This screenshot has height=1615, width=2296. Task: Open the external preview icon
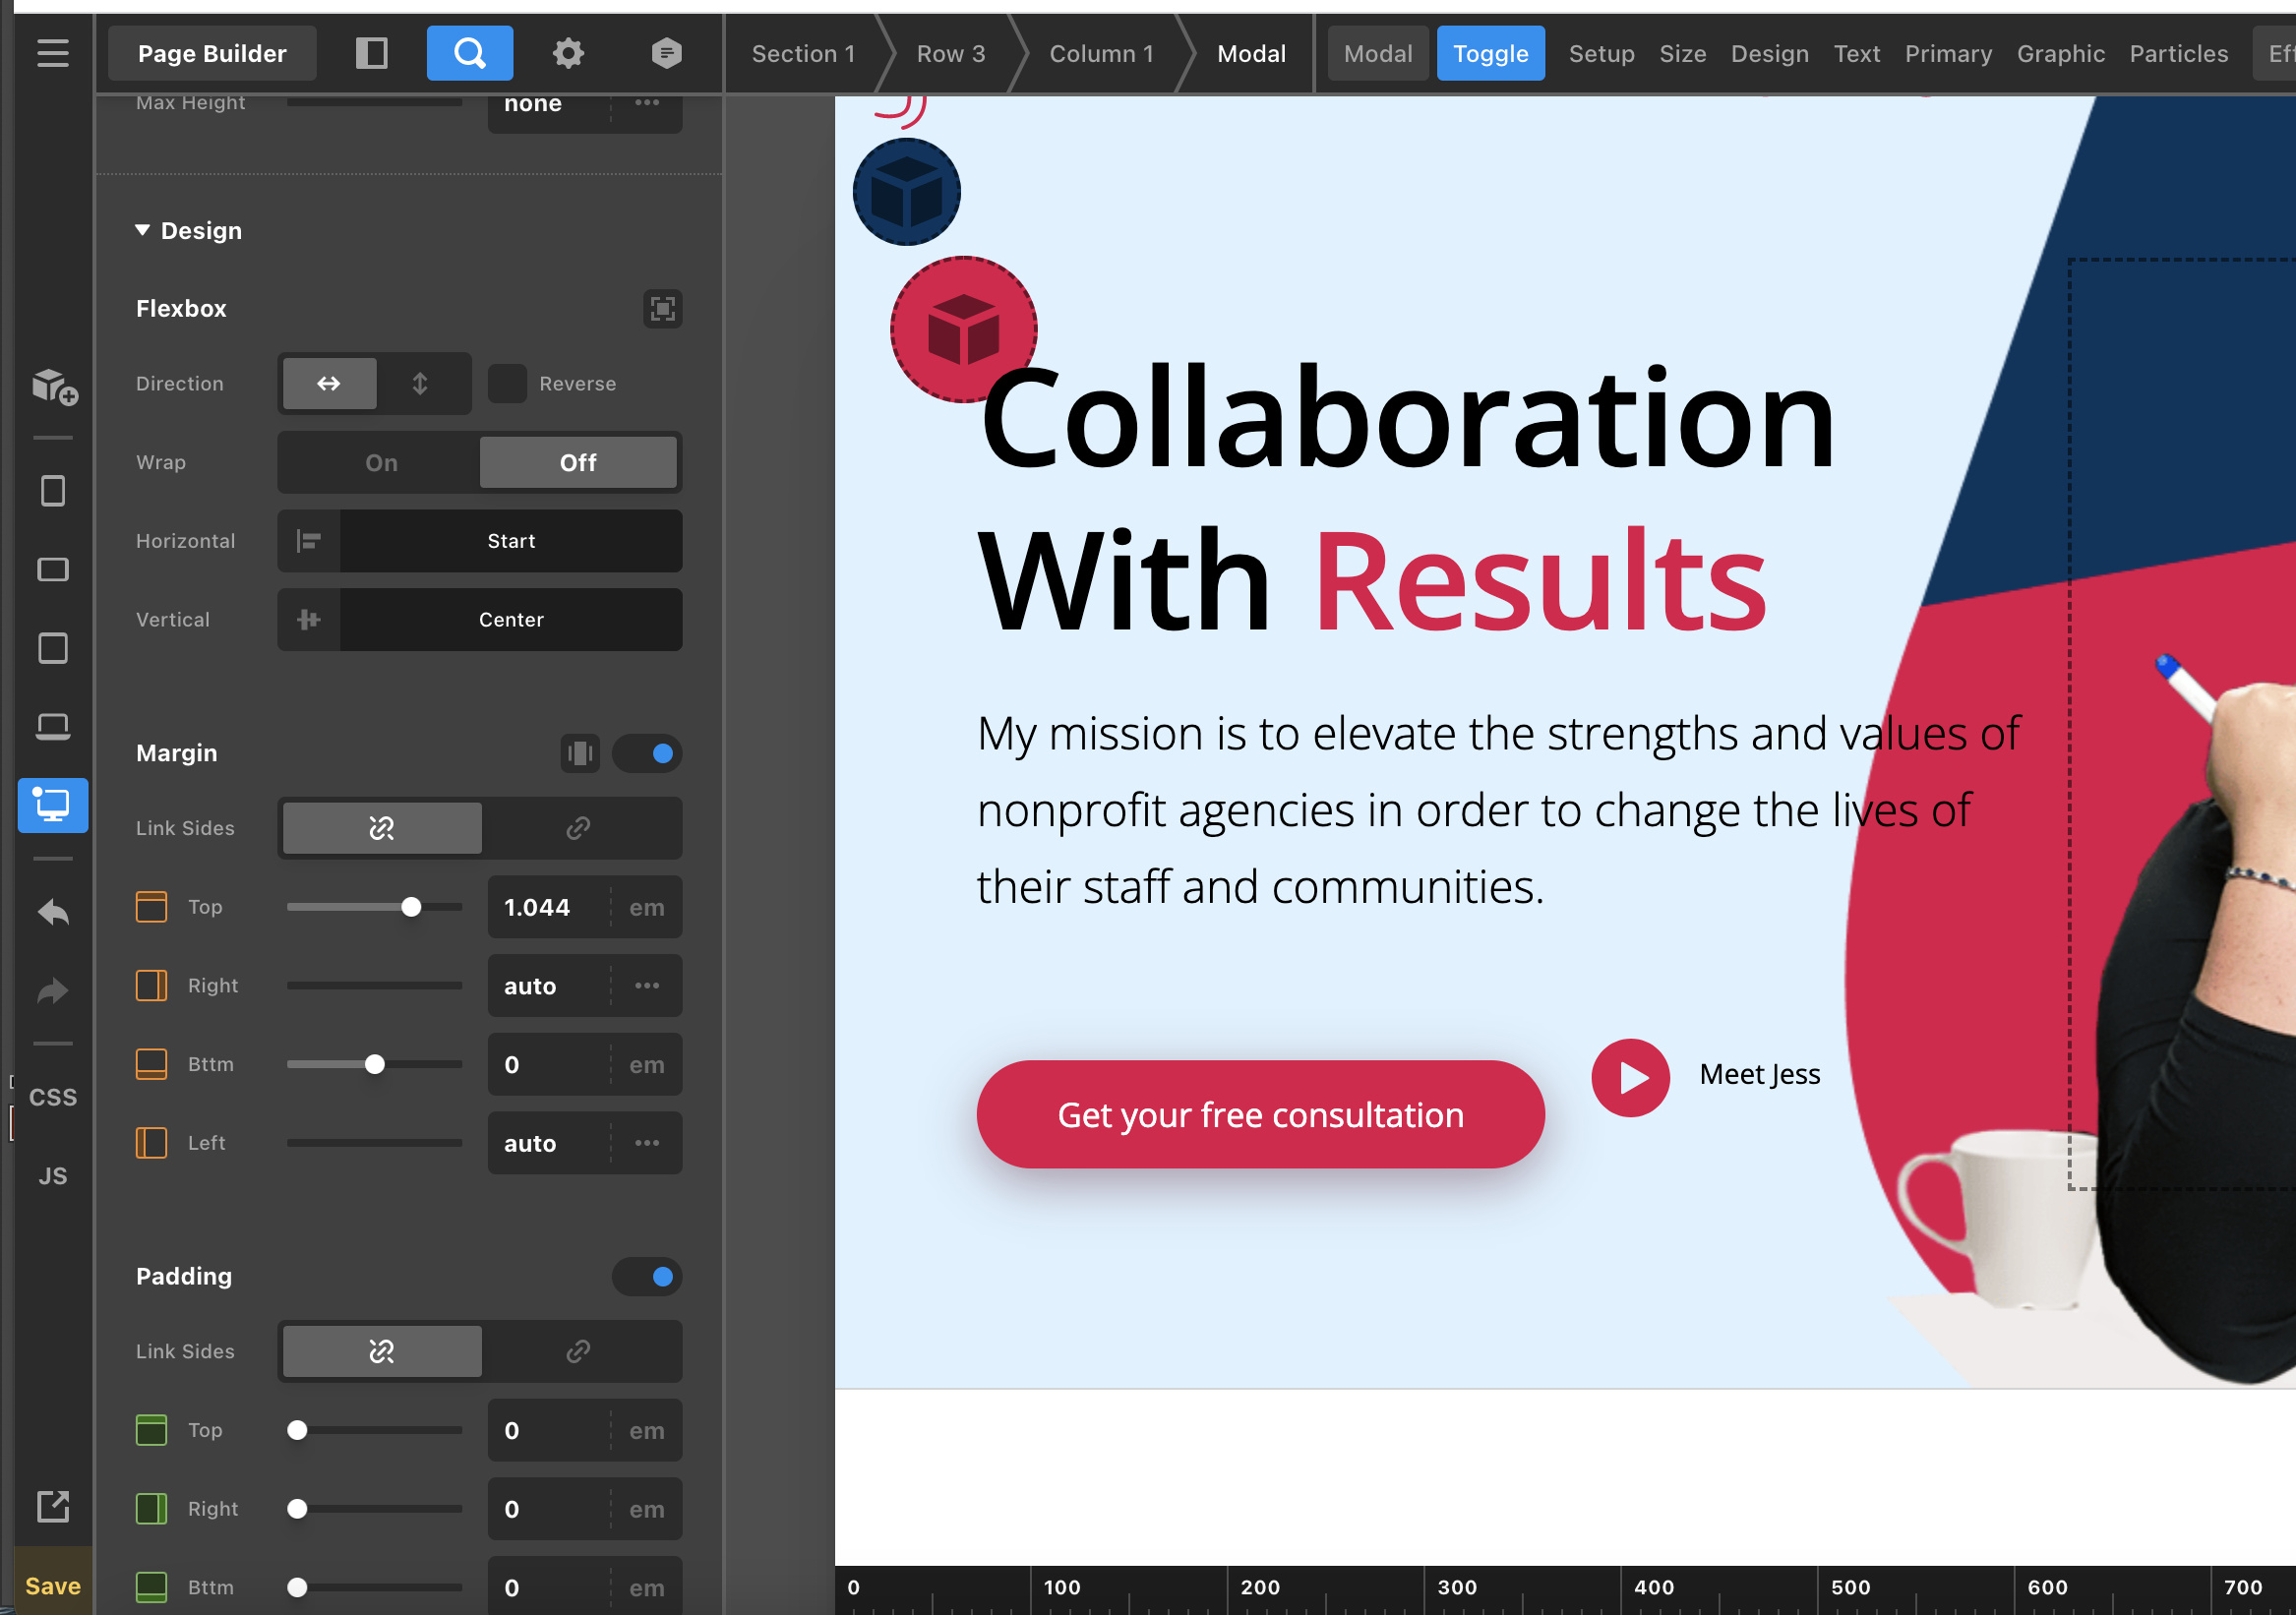[x=53, y=1505]
